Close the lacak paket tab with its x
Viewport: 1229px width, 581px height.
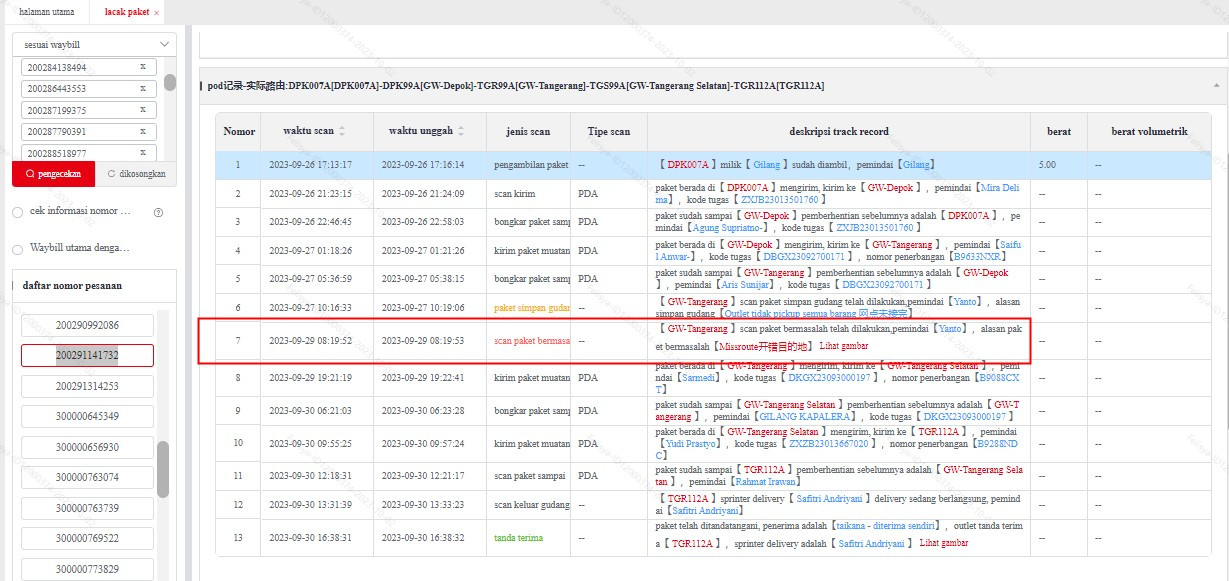tap(156, 12)
